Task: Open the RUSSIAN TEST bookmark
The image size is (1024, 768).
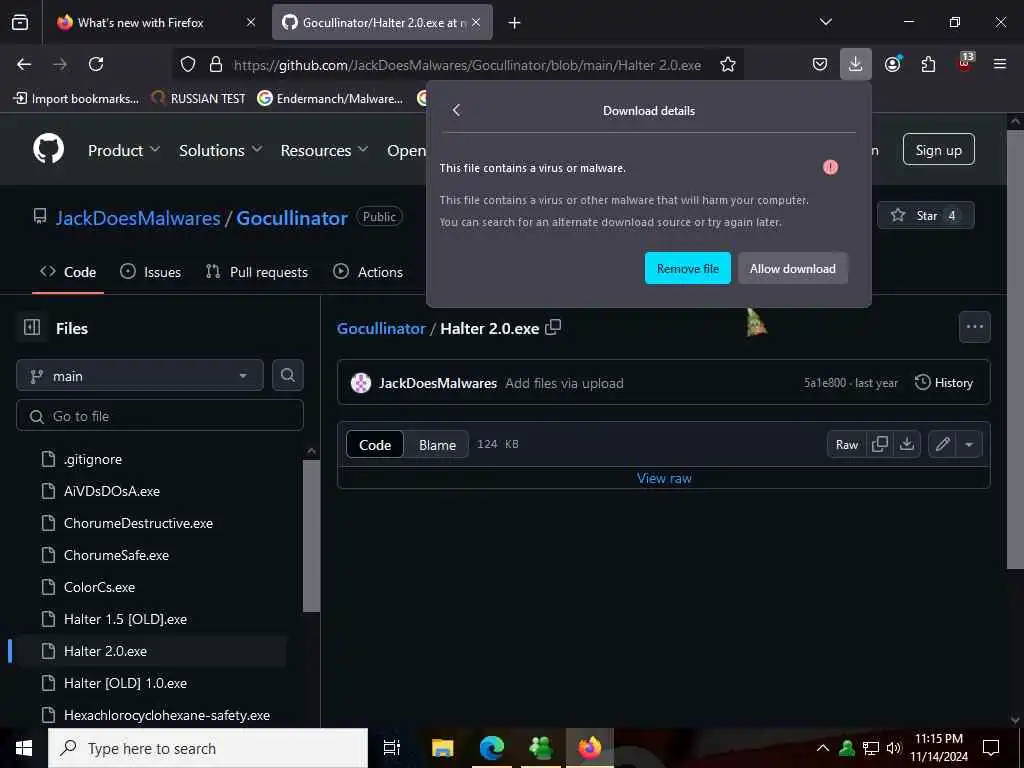Action: coord(198,99)
